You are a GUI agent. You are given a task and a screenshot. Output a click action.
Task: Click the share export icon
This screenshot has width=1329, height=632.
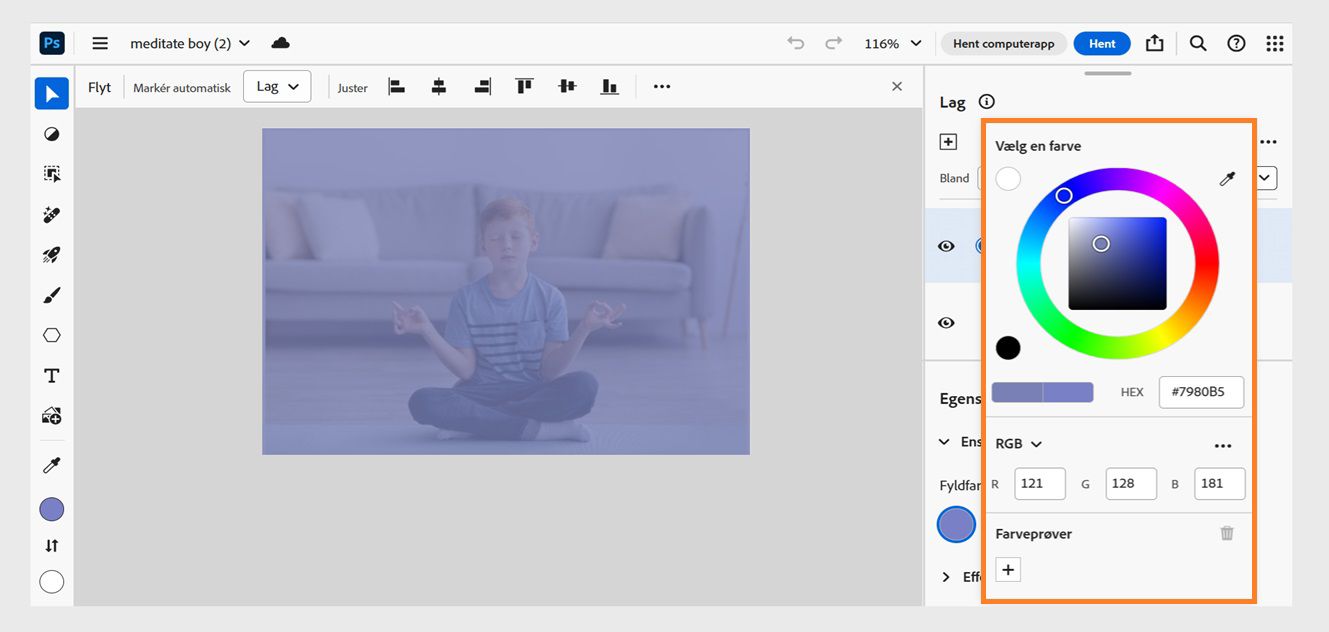[x=1155, y=44]
